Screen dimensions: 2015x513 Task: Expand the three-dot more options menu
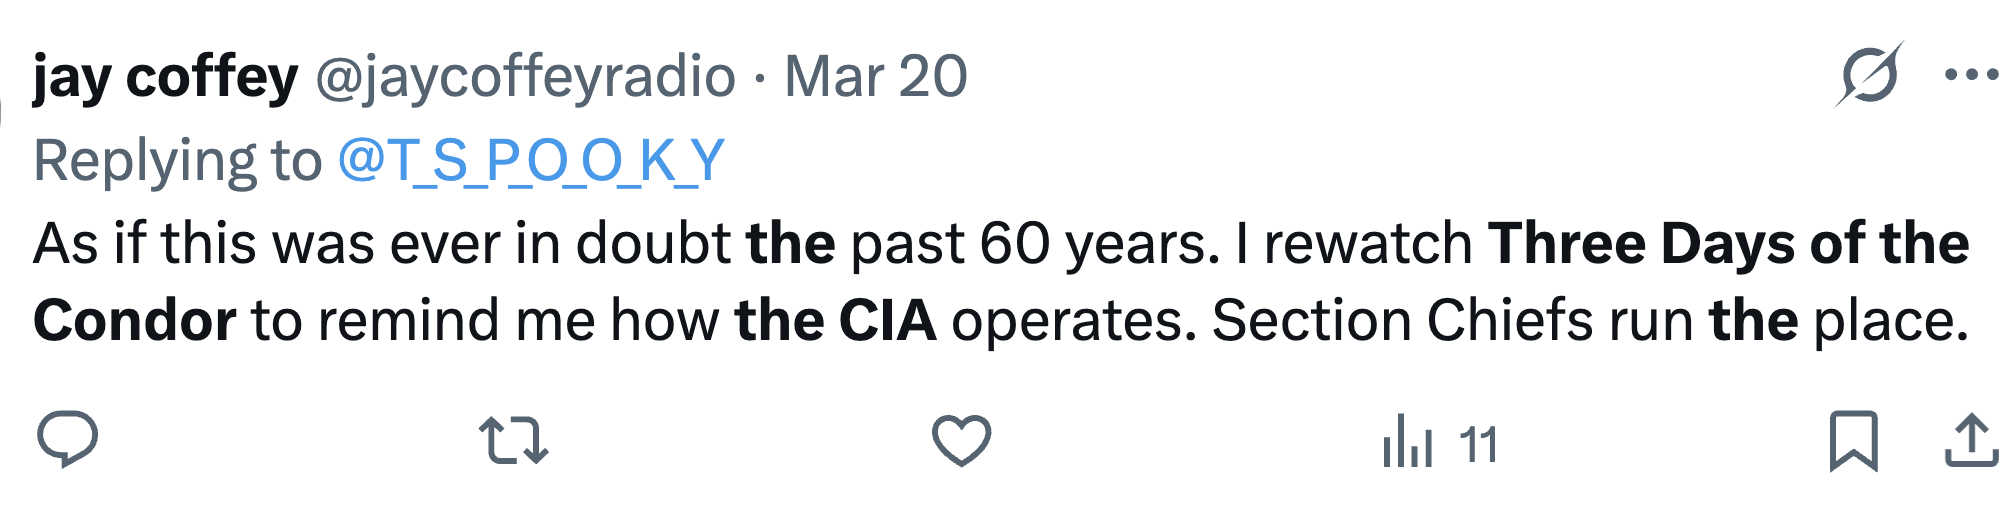(x=1970, y=75)
